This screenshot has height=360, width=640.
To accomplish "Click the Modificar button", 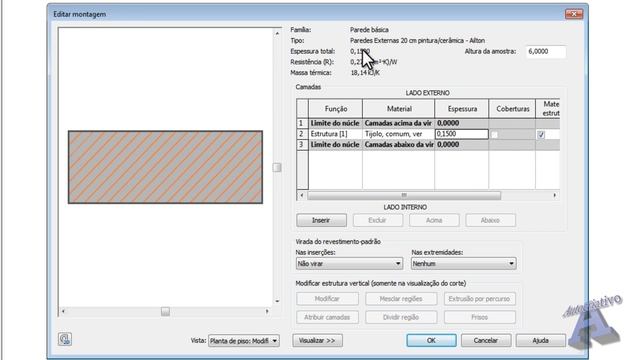I will tap(327, 299).
